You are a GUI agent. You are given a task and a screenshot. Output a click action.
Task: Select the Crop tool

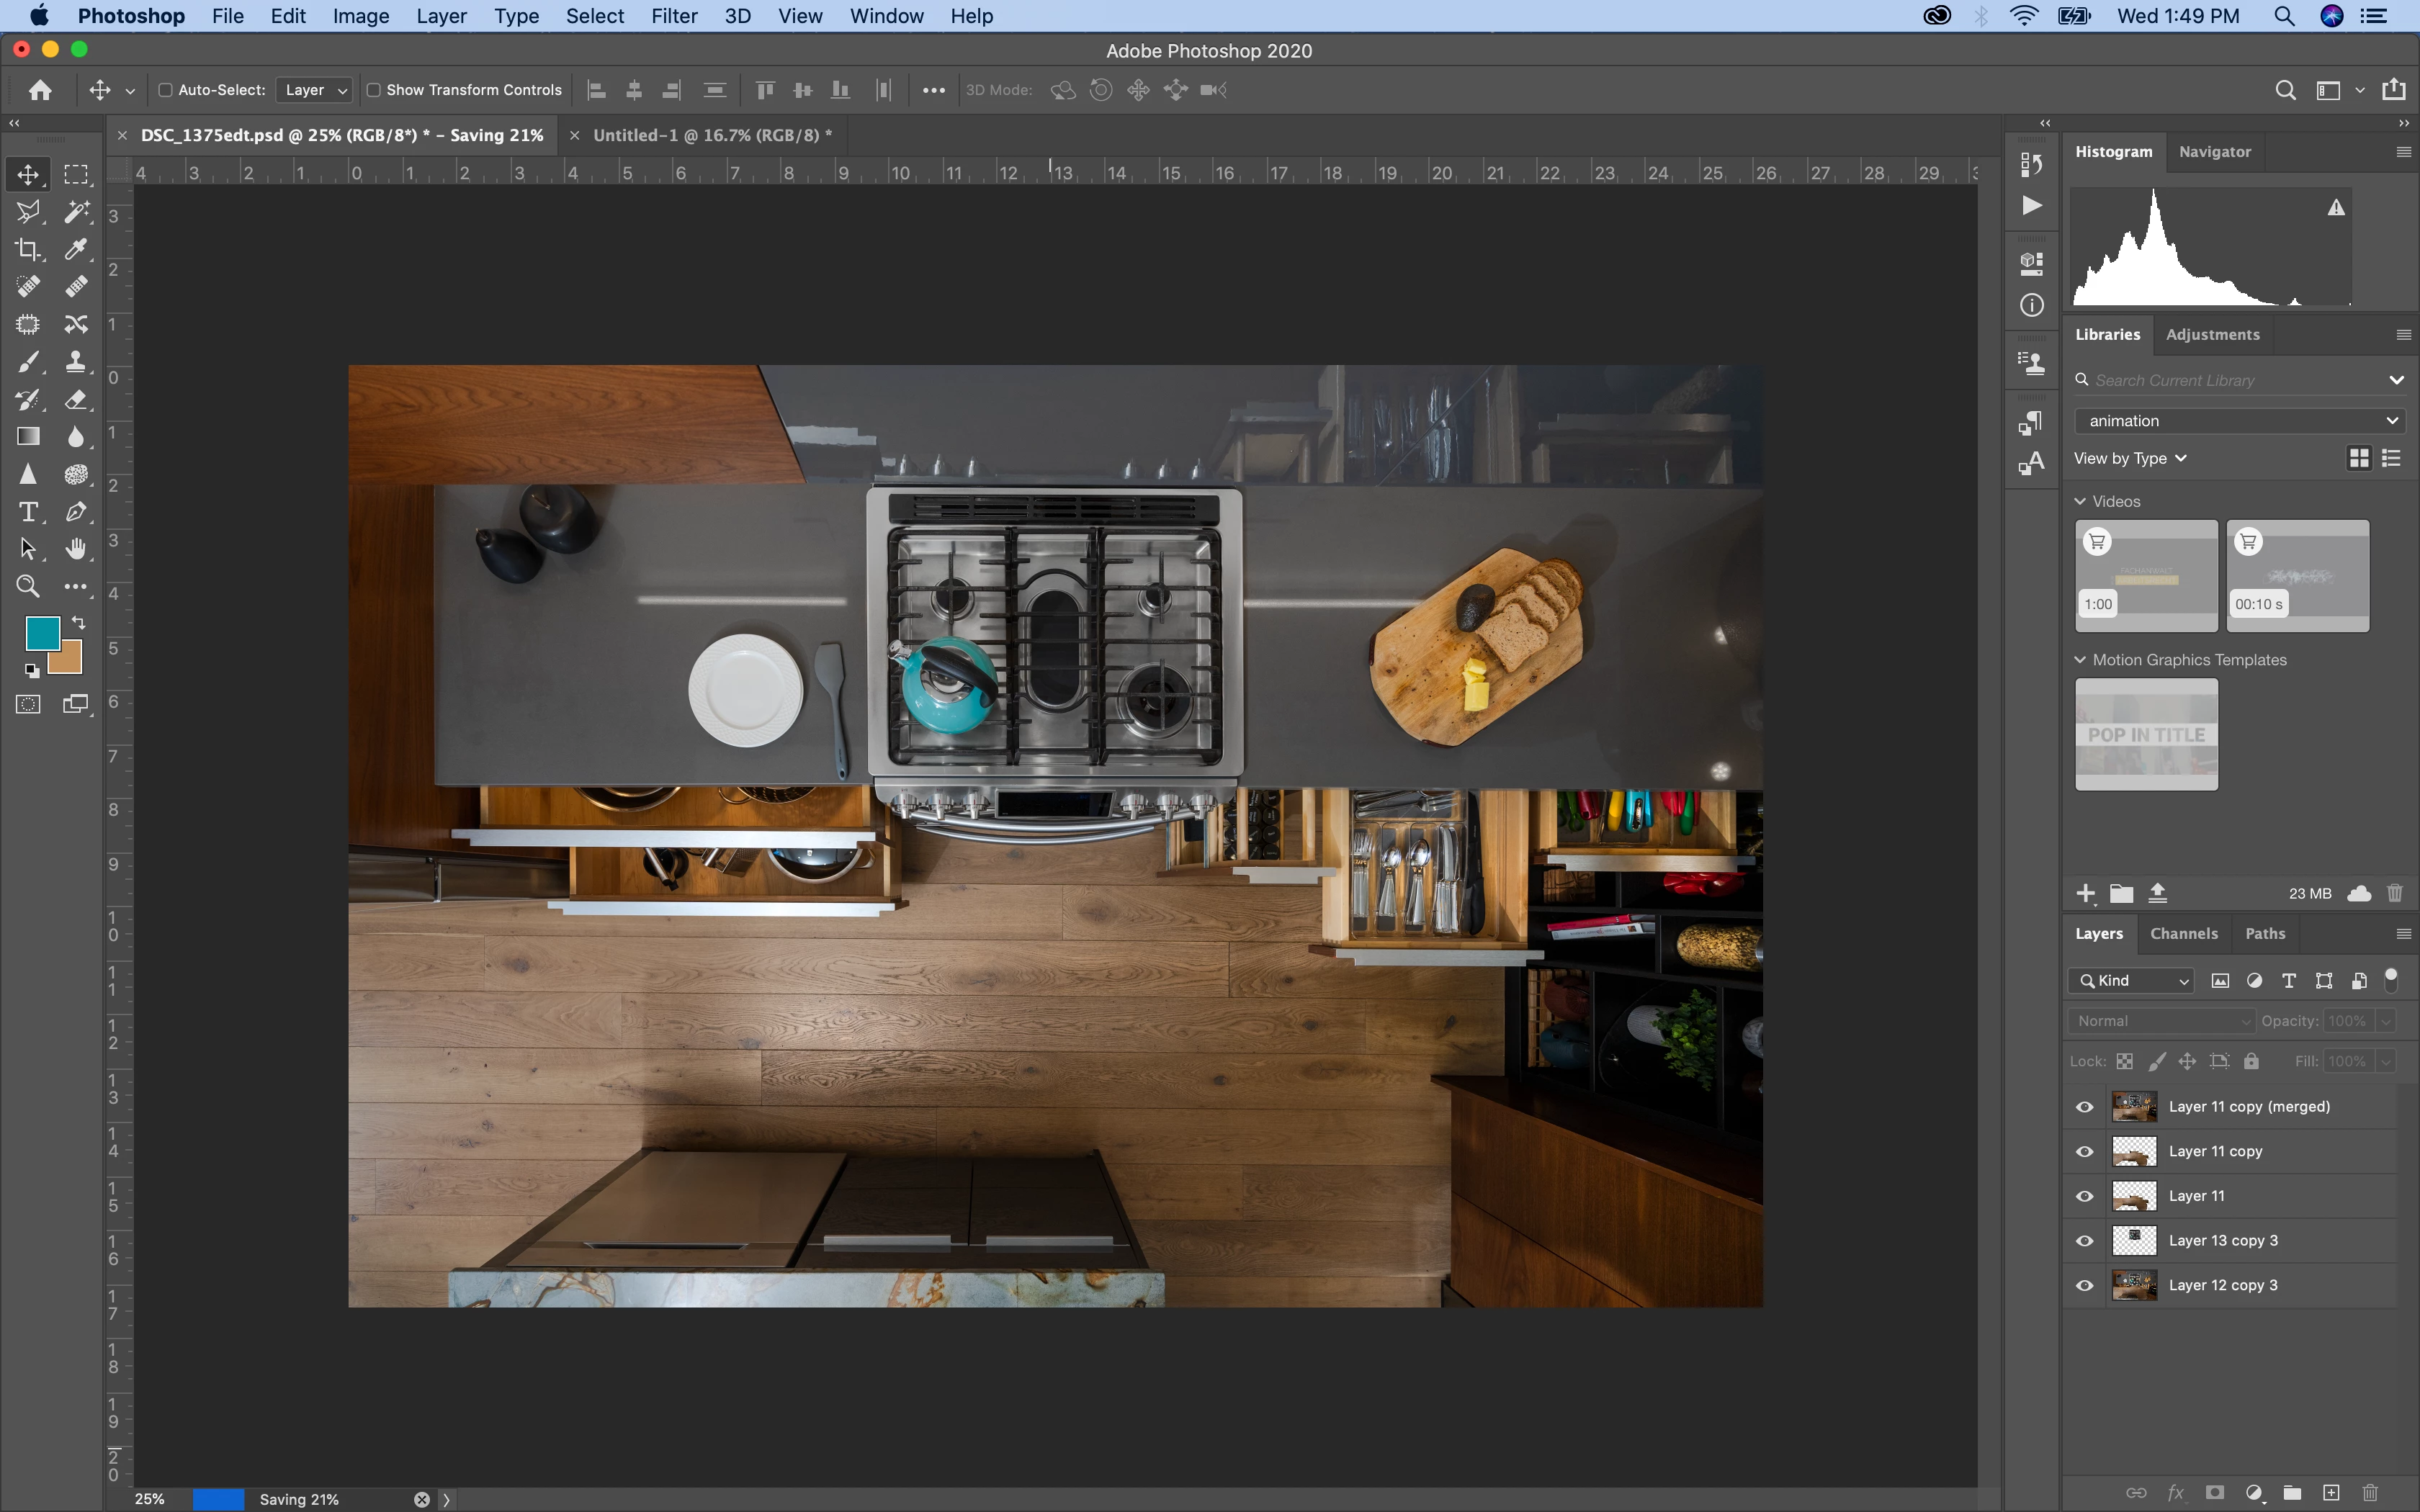[28, 249]
